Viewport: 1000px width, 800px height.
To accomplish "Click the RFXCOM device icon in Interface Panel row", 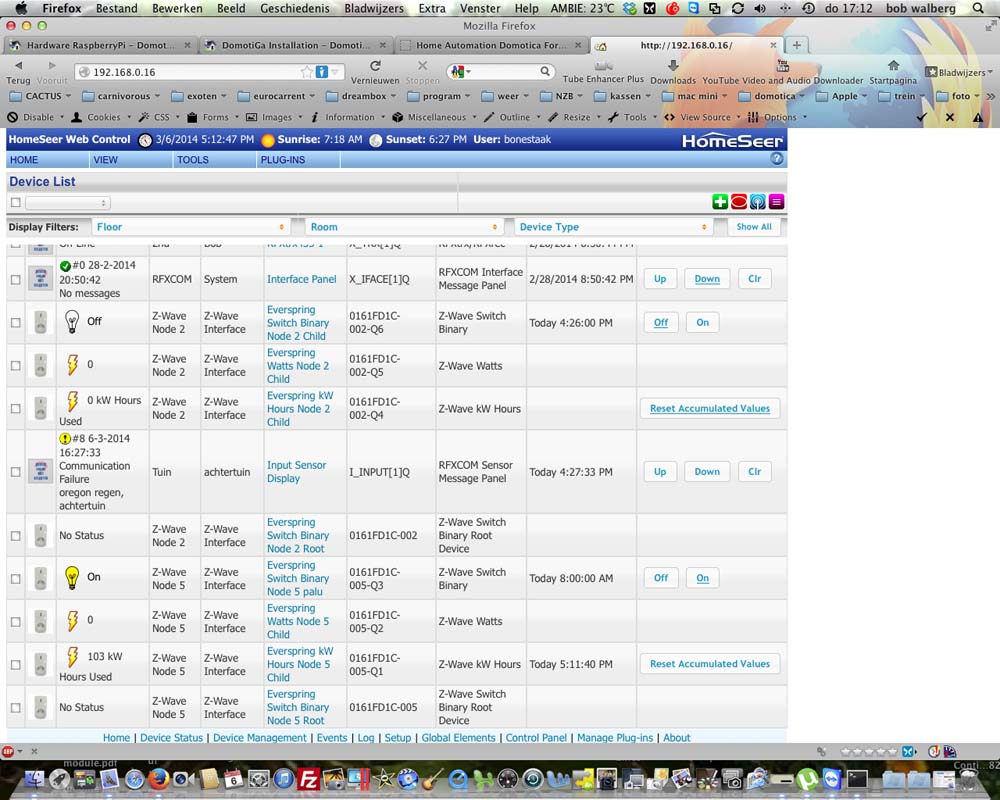I will [x=40, y=279].
